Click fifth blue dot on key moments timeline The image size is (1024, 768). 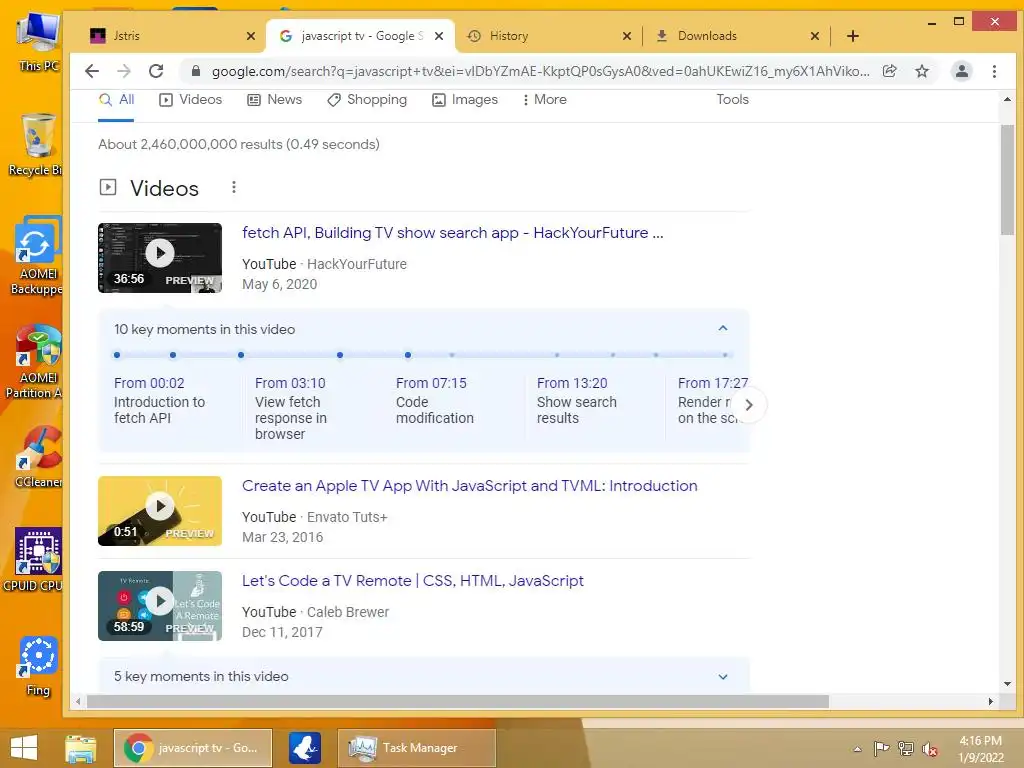[x=408, y=355]
